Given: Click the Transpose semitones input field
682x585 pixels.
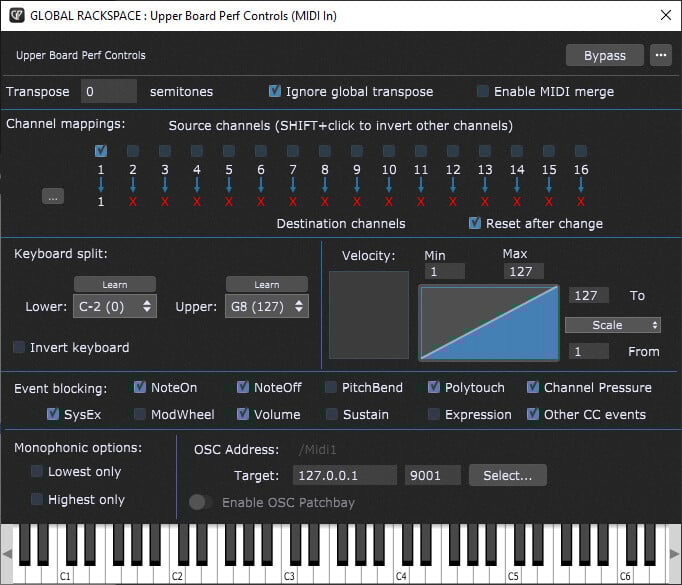Looking at the screenshot, I should [x=109, y=91].
